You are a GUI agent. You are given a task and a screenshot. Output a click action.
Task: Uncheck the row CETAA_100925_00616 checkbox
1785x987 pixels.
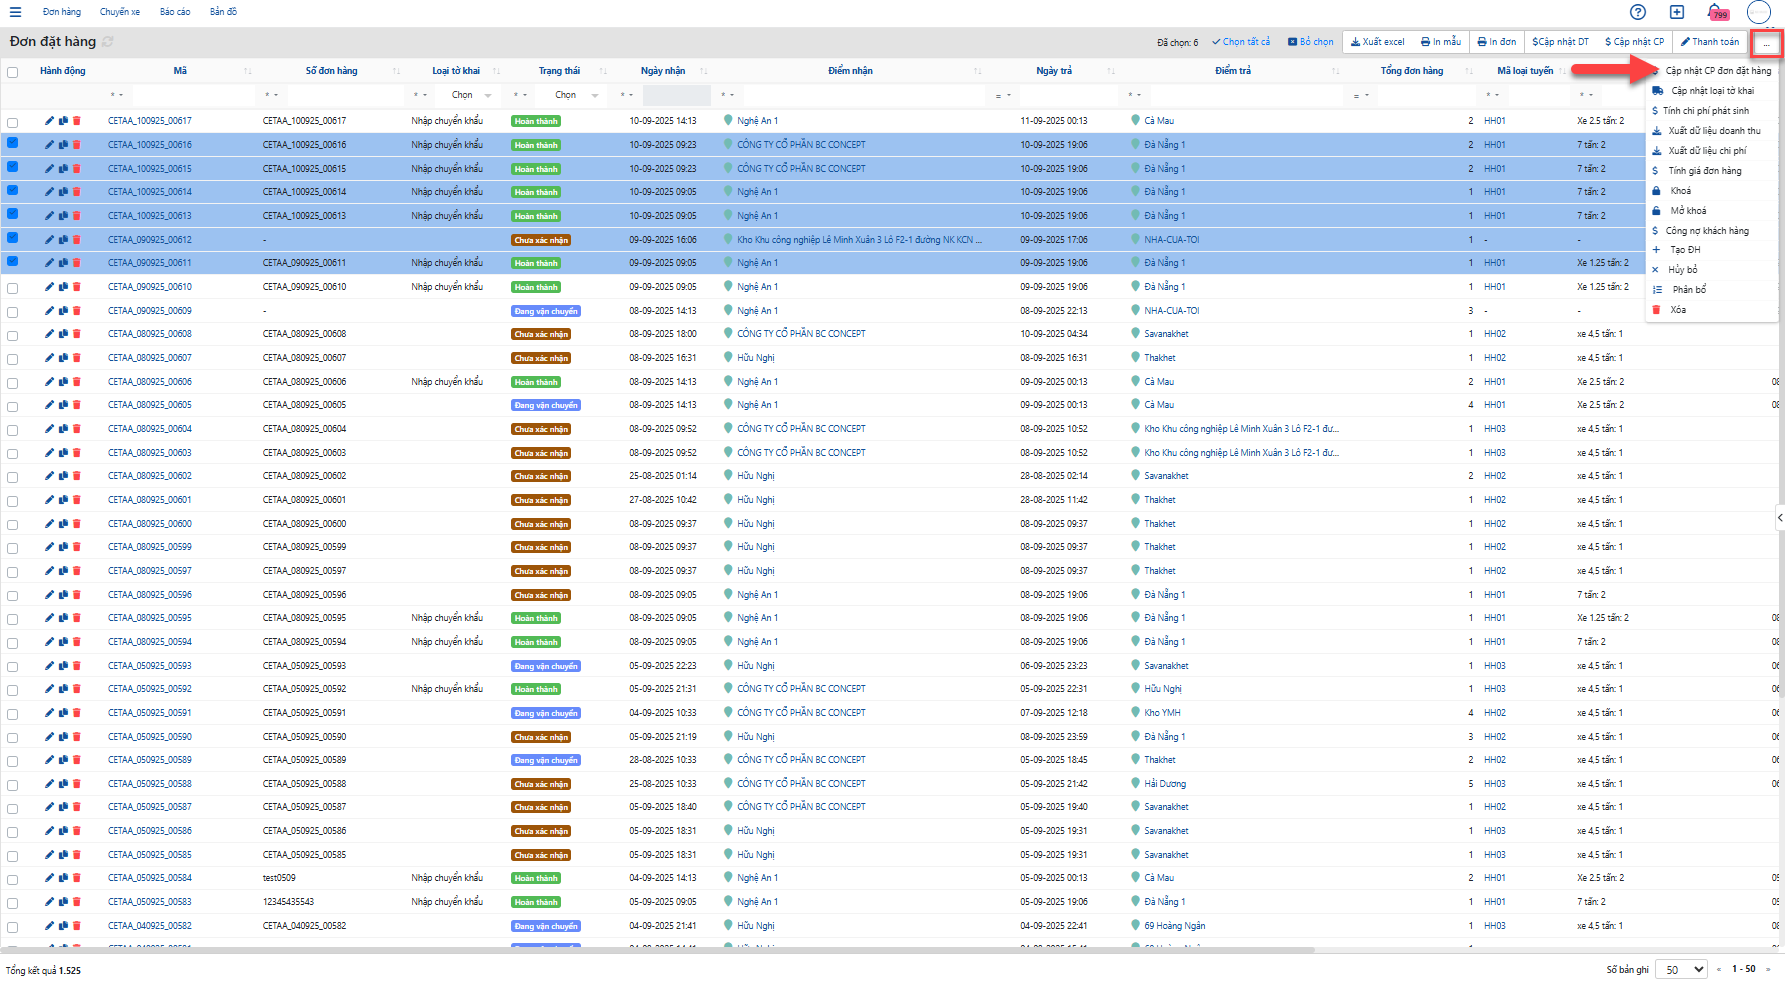coord(13,143)
